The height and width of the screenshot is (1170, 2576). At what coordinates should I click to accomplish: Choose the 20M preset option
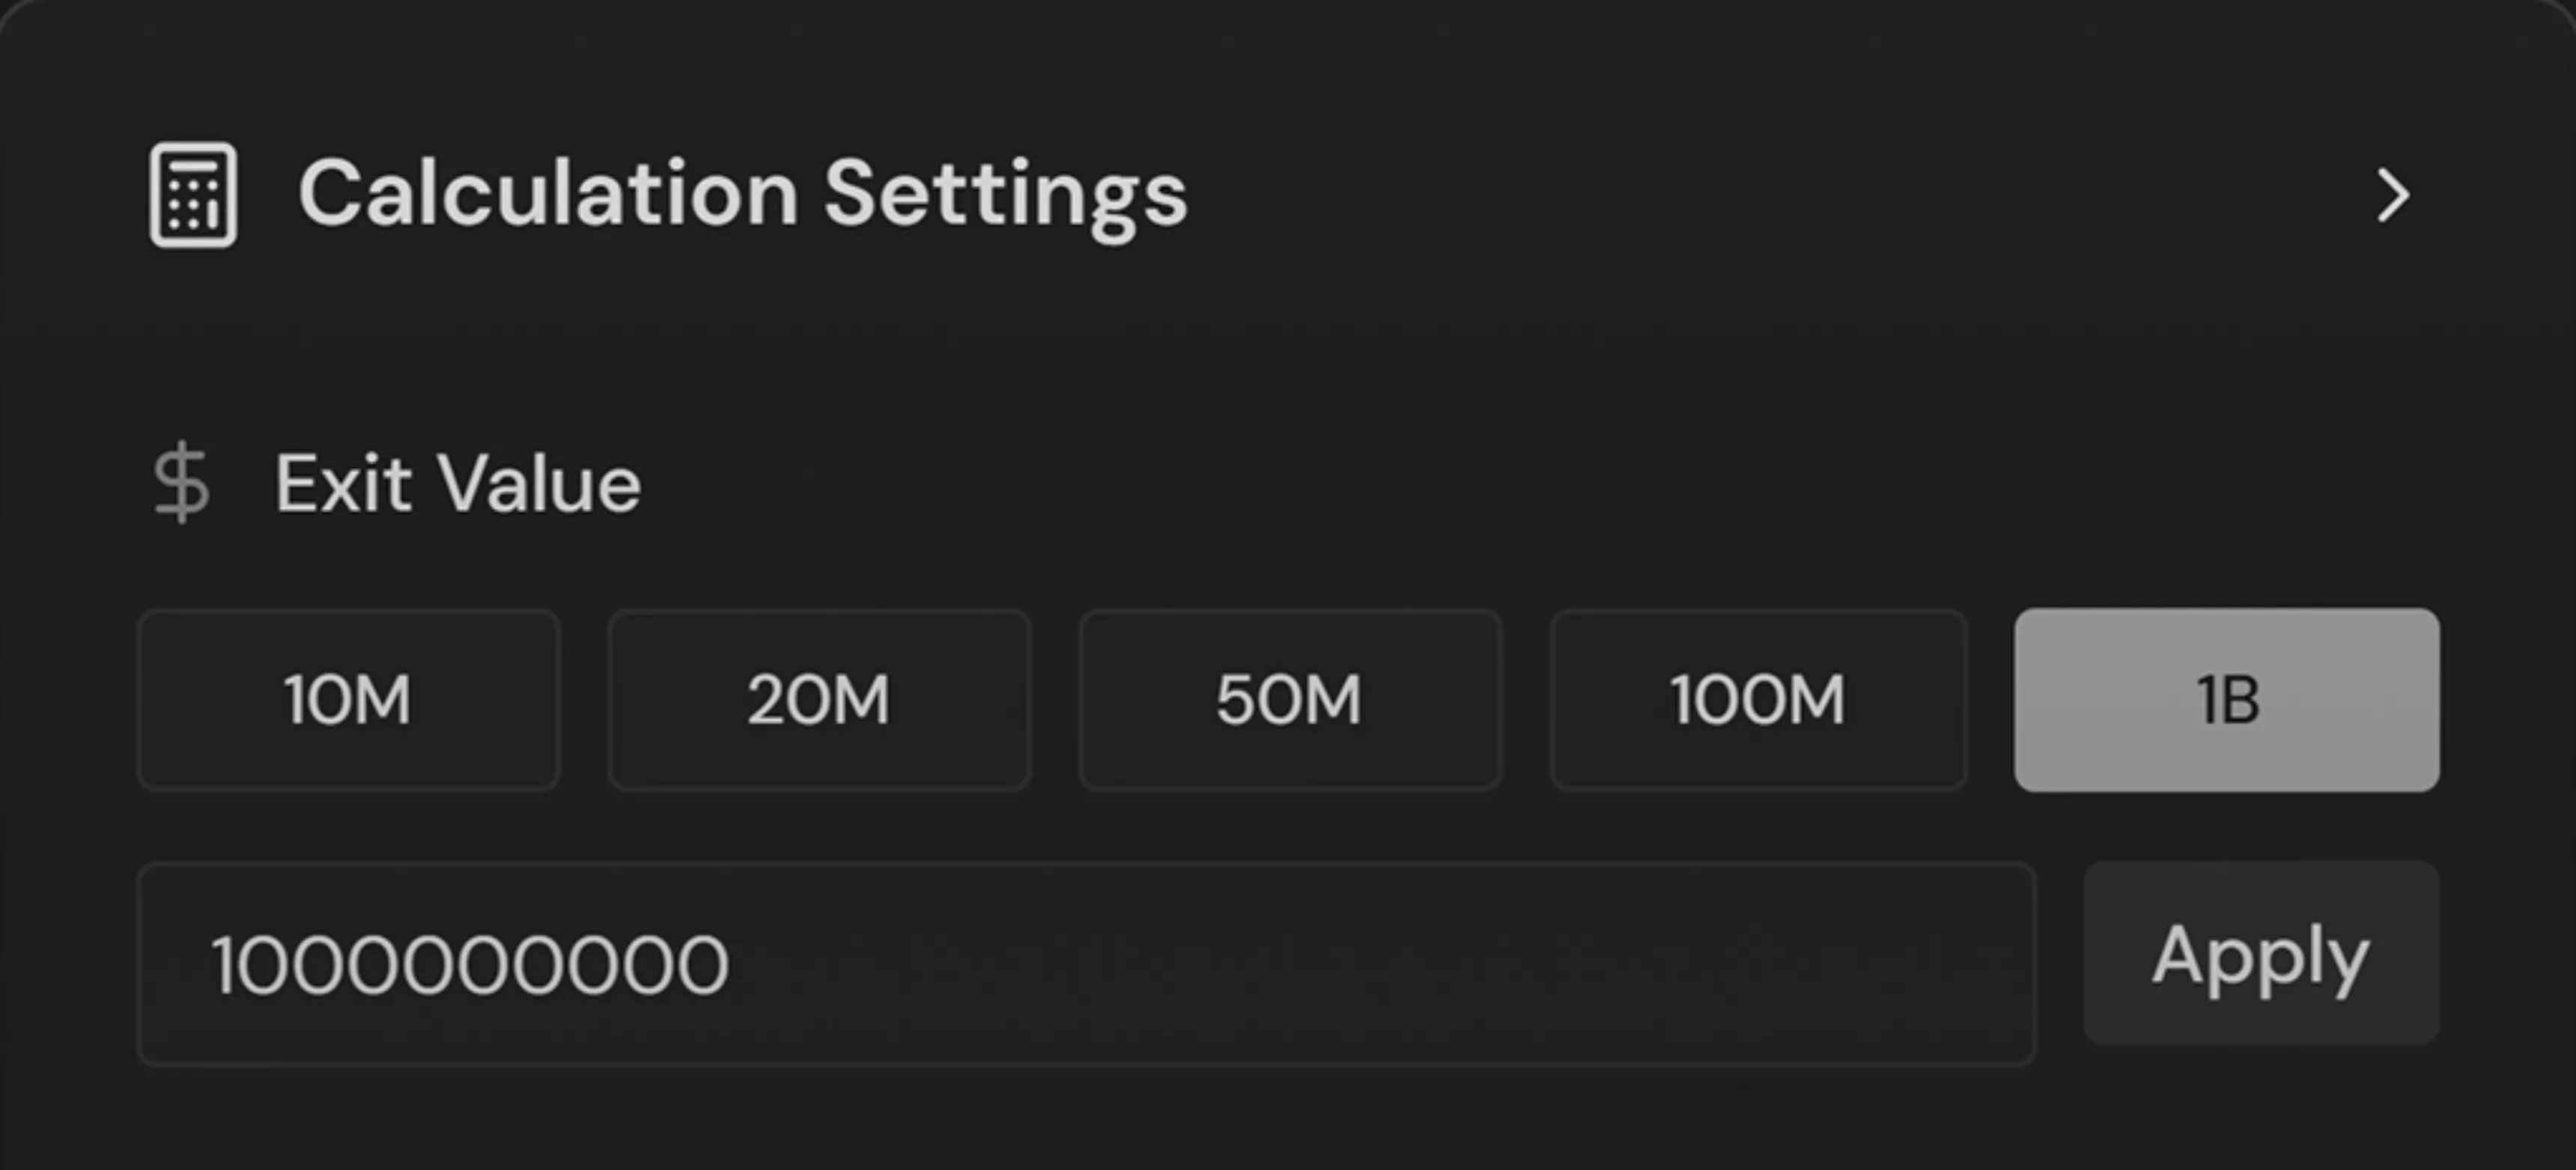[x=819, y=700]
